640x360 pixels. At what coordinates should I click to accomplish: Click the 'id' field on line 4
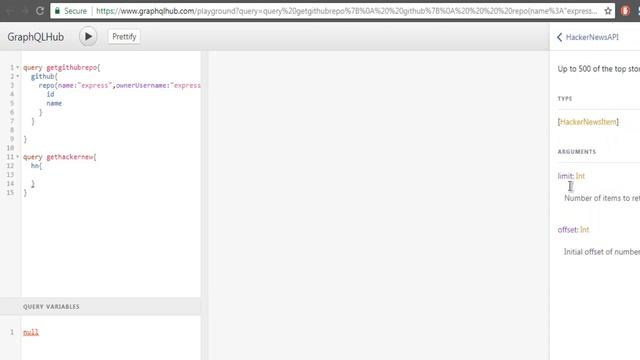click(50, 94)
